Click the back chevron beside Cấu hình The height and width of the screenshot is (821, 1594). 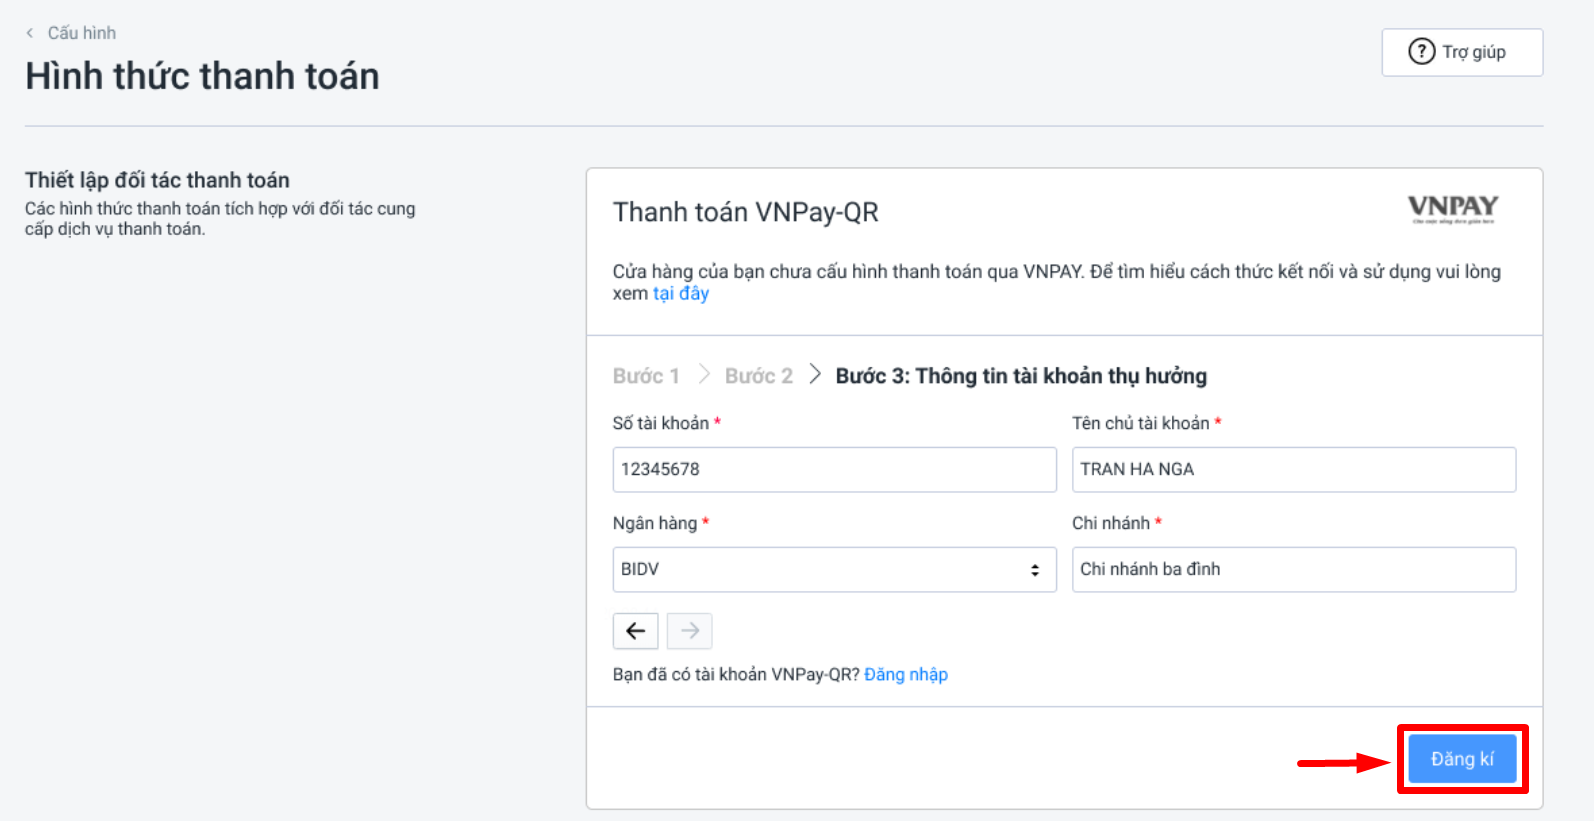[29, 32]
